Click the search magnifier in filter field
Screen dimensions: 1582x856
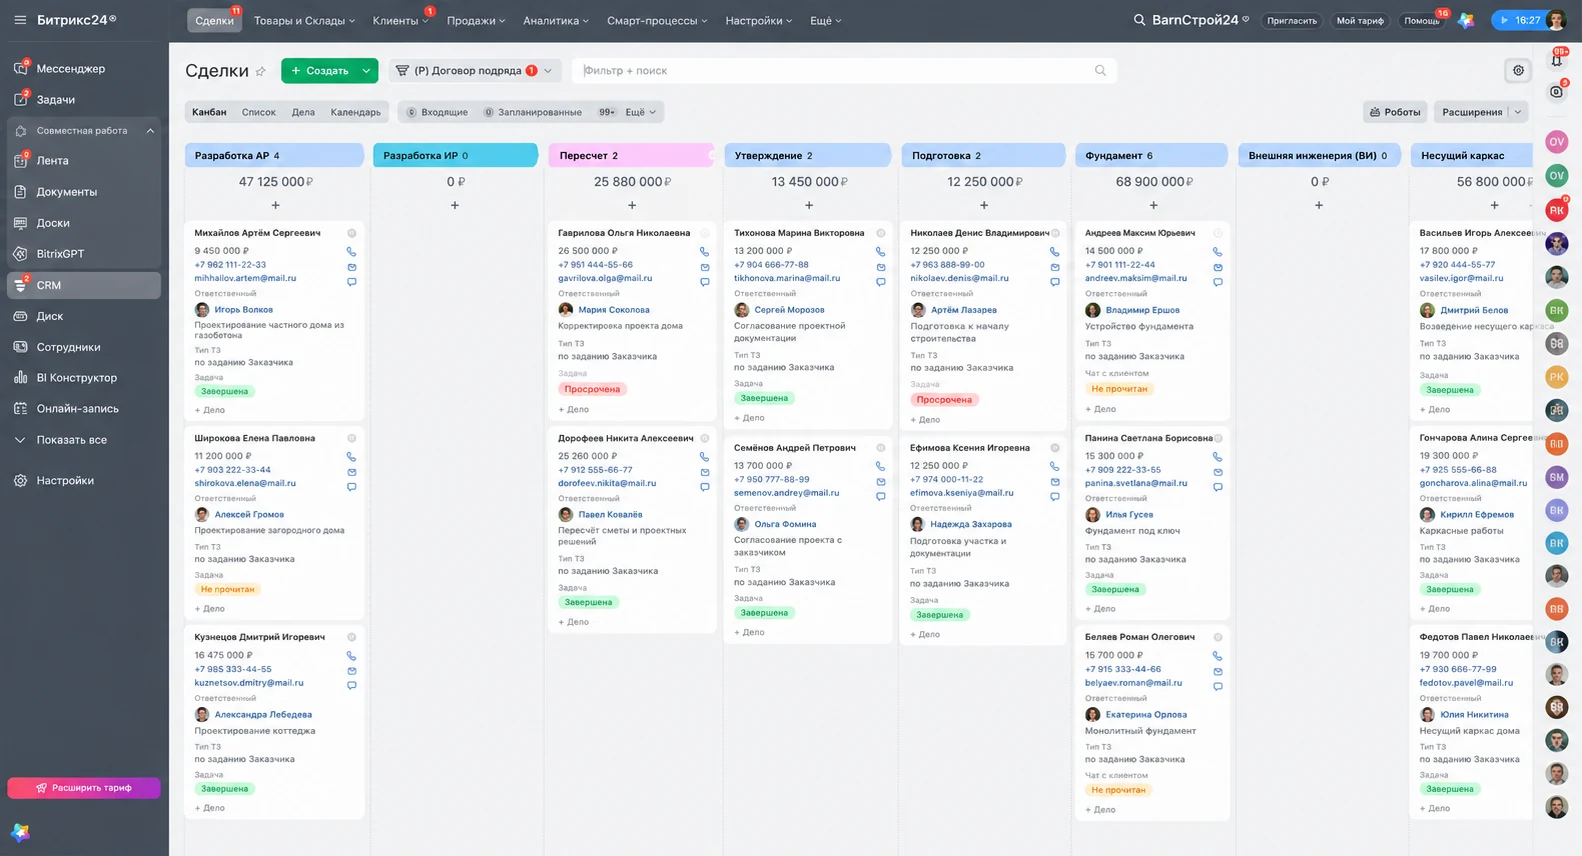(1100, 71)
